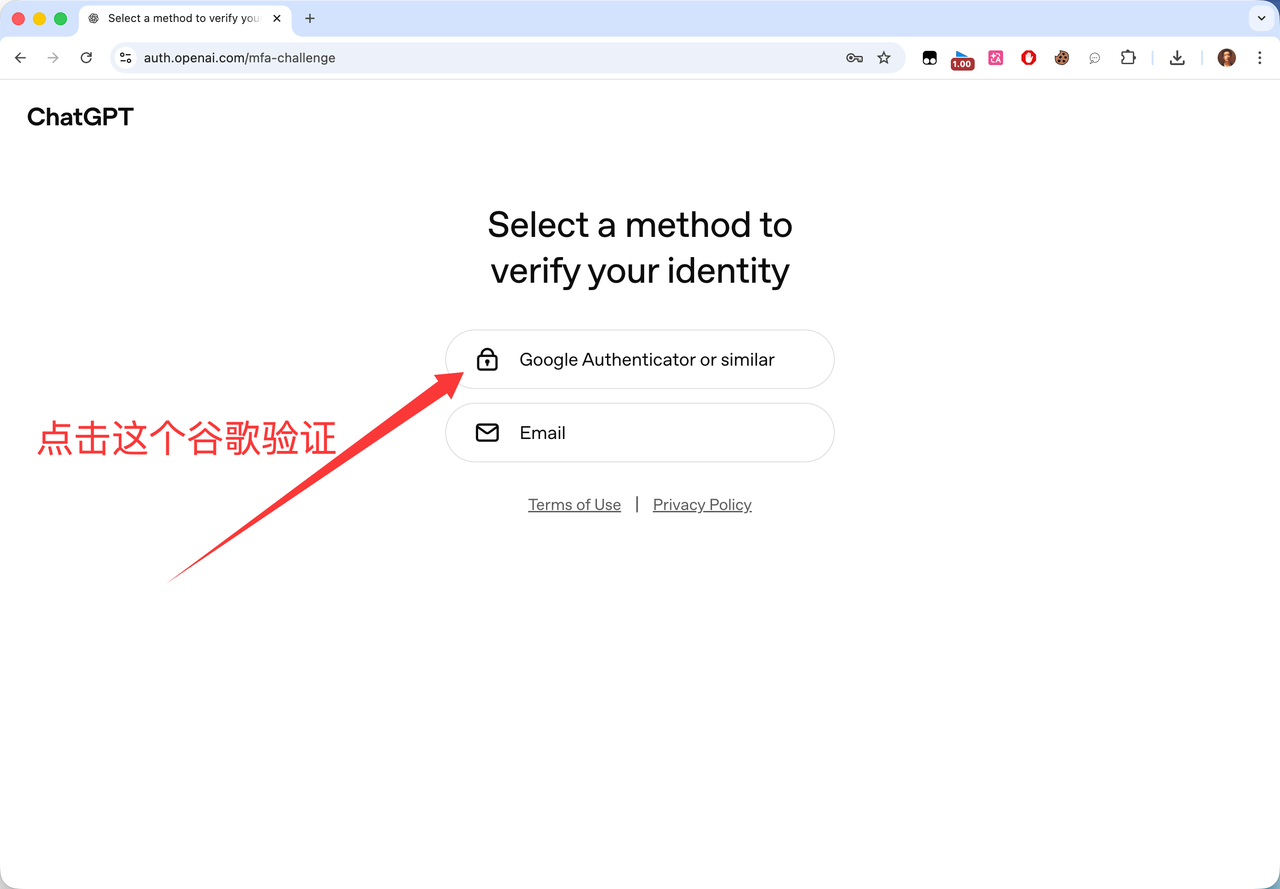Expand the tab search dropdown

coord(1260,18)
